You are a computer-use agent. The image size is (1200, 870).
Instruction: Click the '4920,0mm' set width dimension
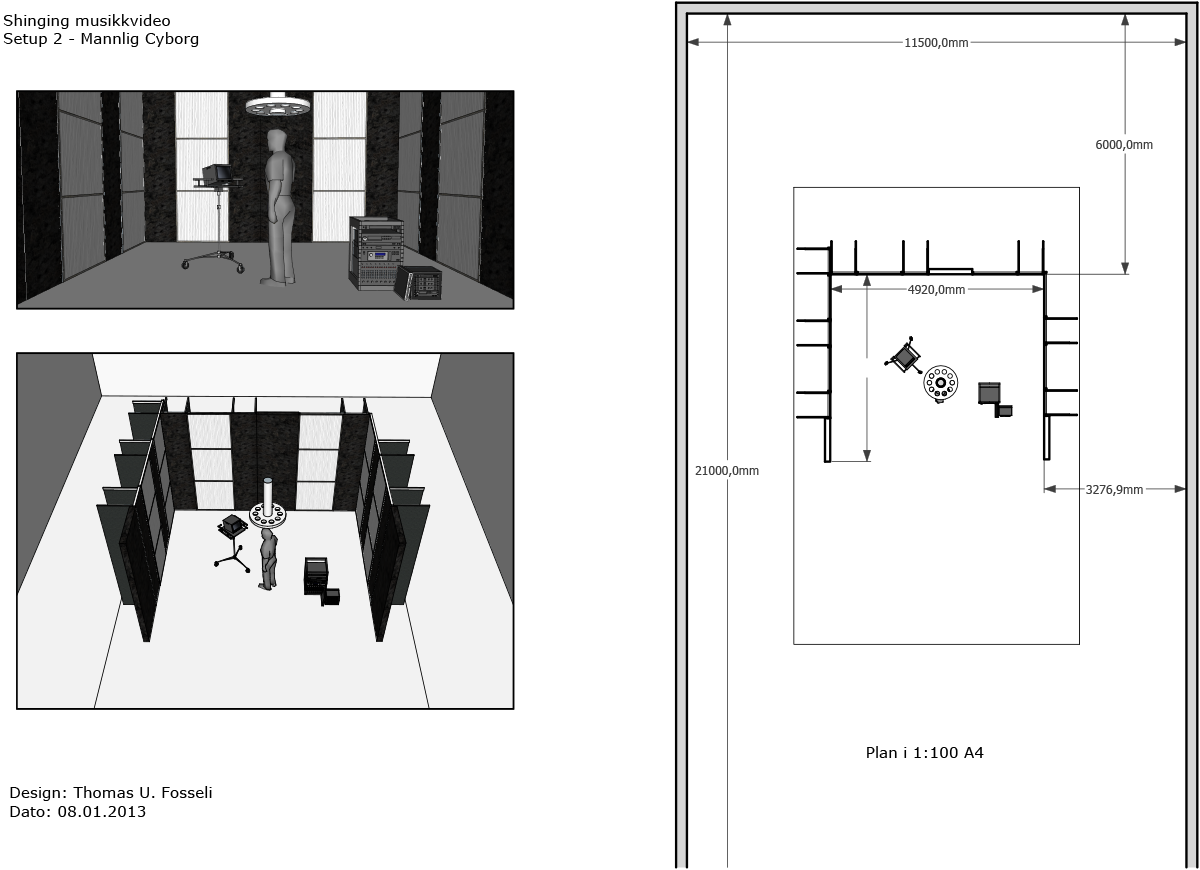click(x=936, y=289)
